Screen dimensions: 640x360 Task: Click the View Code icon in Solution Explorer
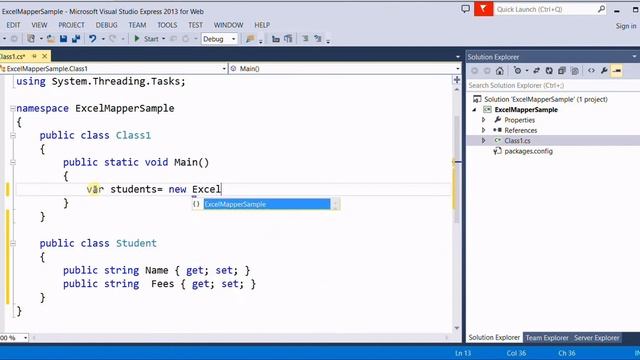click(591, 71)
